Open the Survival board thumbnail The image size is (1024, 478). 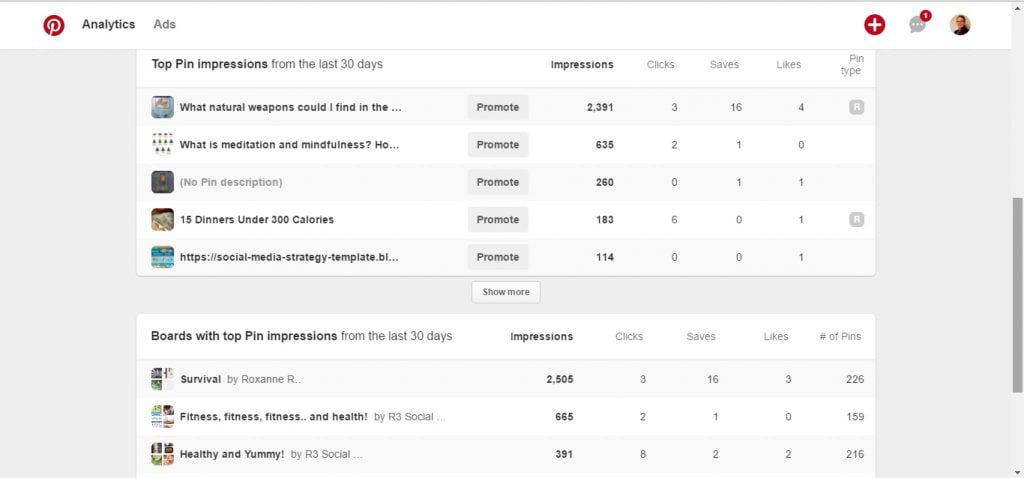(163, 379)
